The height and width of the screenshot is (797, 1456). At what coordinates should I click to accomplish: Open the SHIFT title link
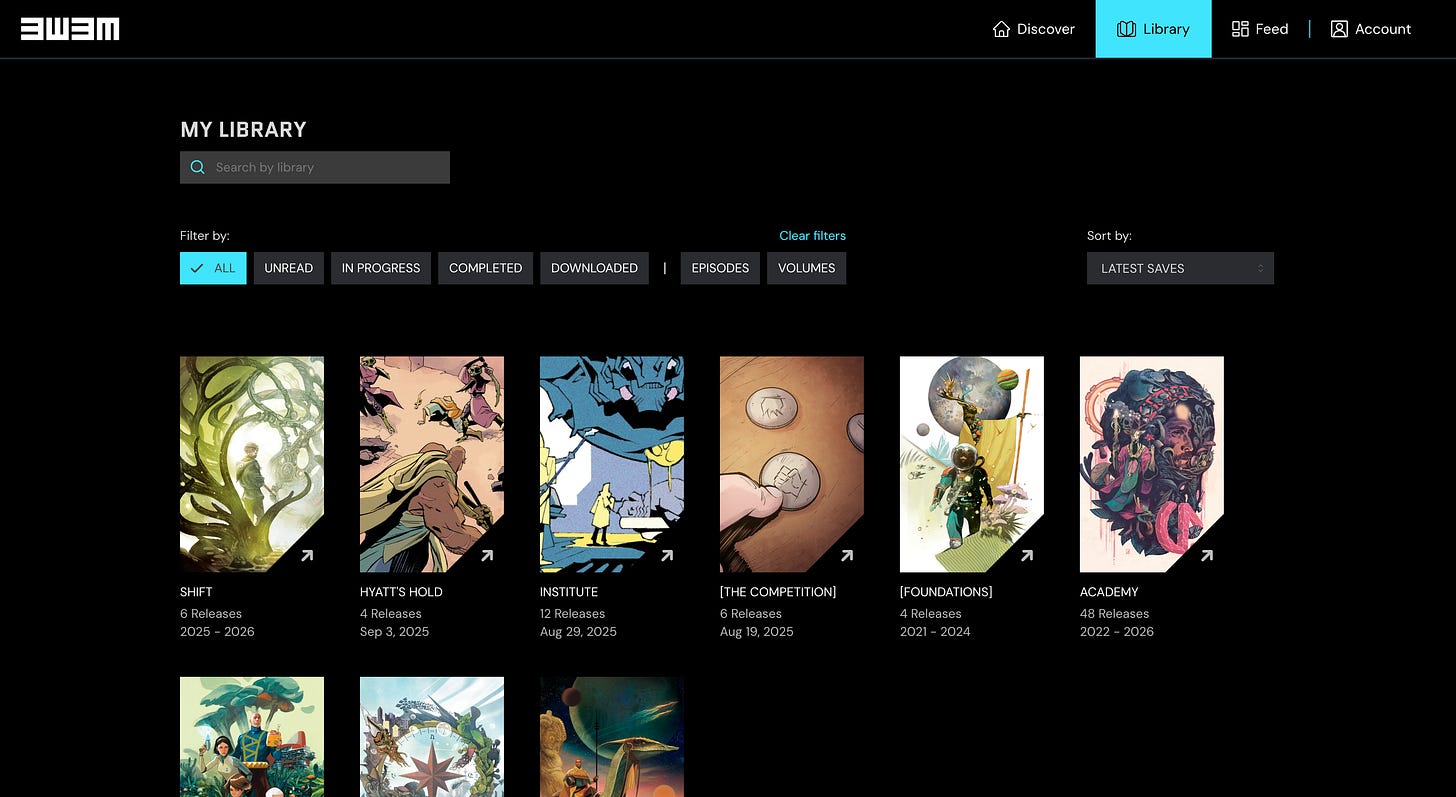(x=196, y=592)
